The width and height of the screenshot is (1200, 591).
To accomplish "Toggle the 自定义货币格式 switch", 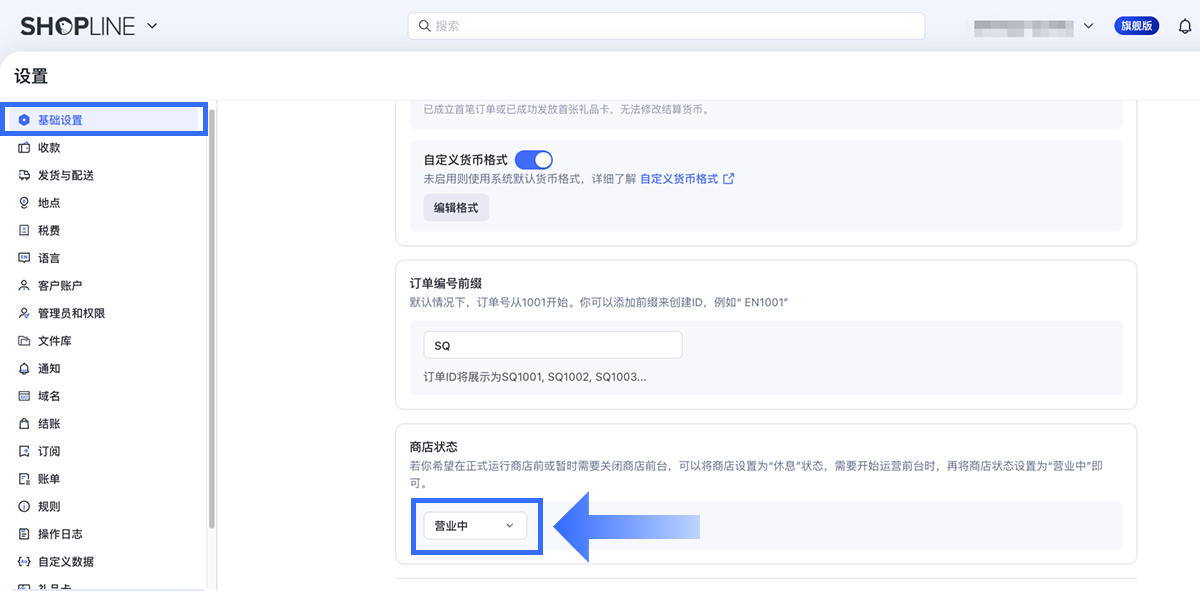I will [534, 160].
